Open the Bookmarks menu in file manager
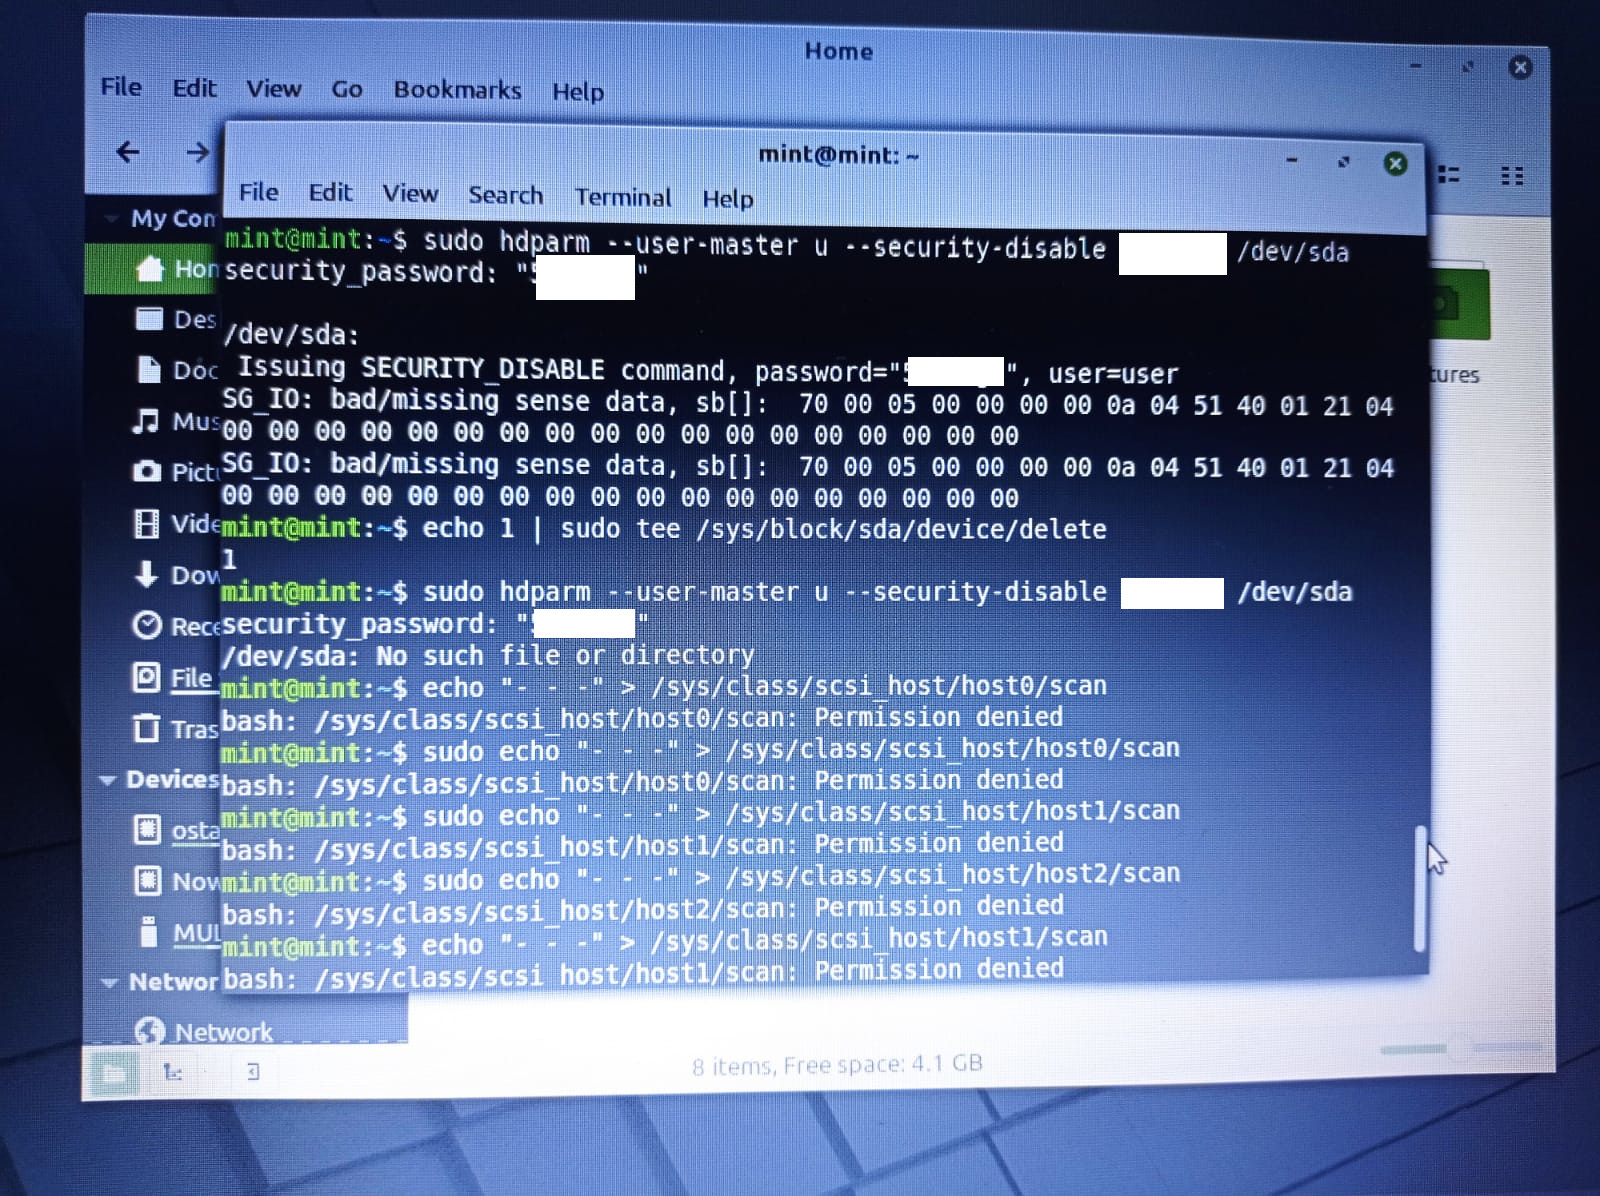Screen dimensions: 1600x1196 click(x=457, y=90)
